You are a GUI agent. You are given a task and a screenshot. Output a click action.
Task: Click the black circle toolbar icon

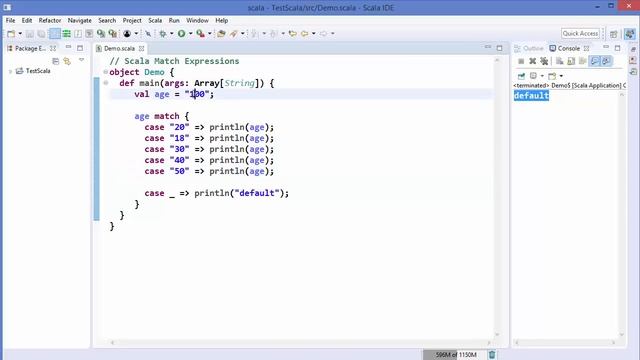pos(127,33)
